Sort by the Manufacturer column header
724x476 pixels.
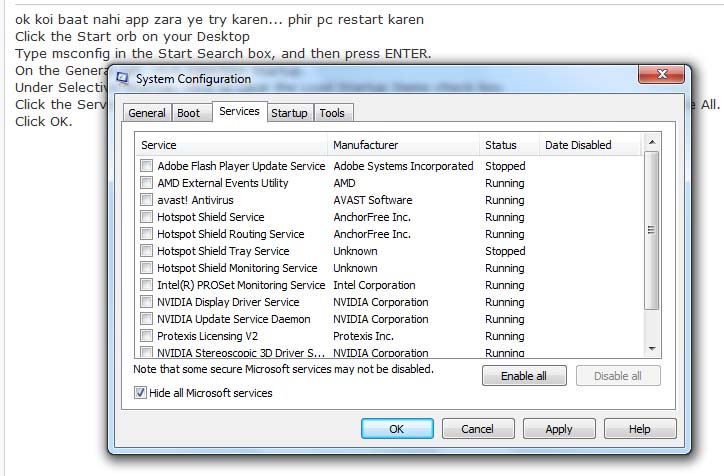[x=404, y=145]
